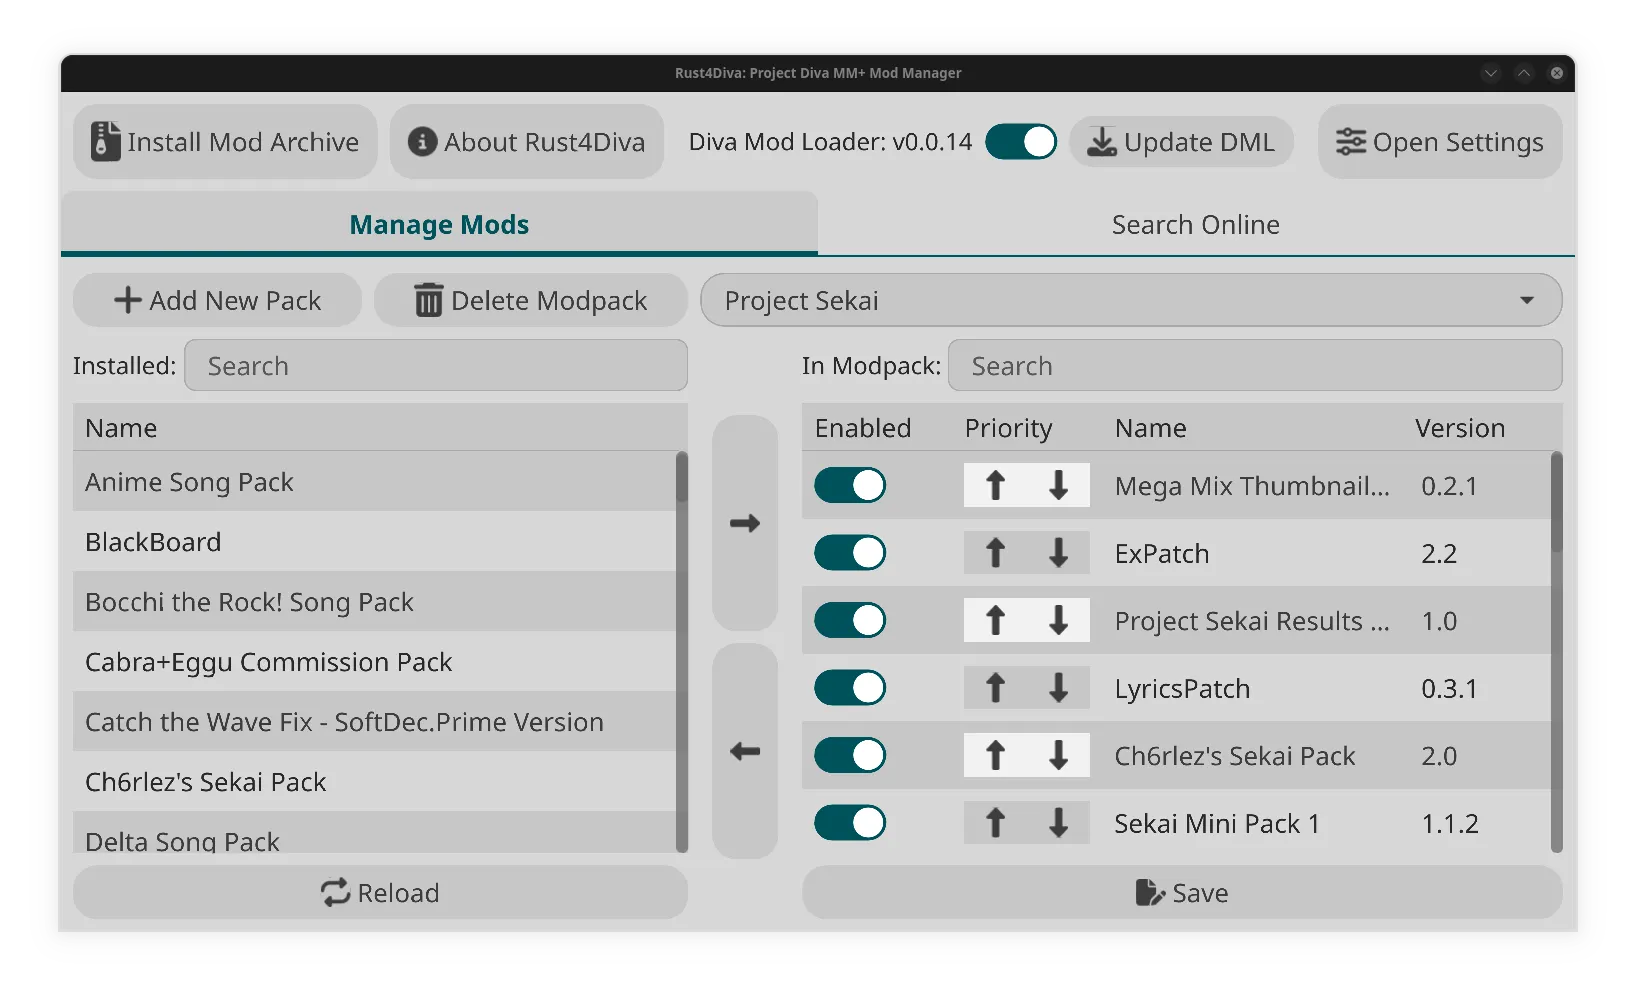This screenshot has width=1636, height=995.
Task: Click the Save button
Action: click(1182, 893)
